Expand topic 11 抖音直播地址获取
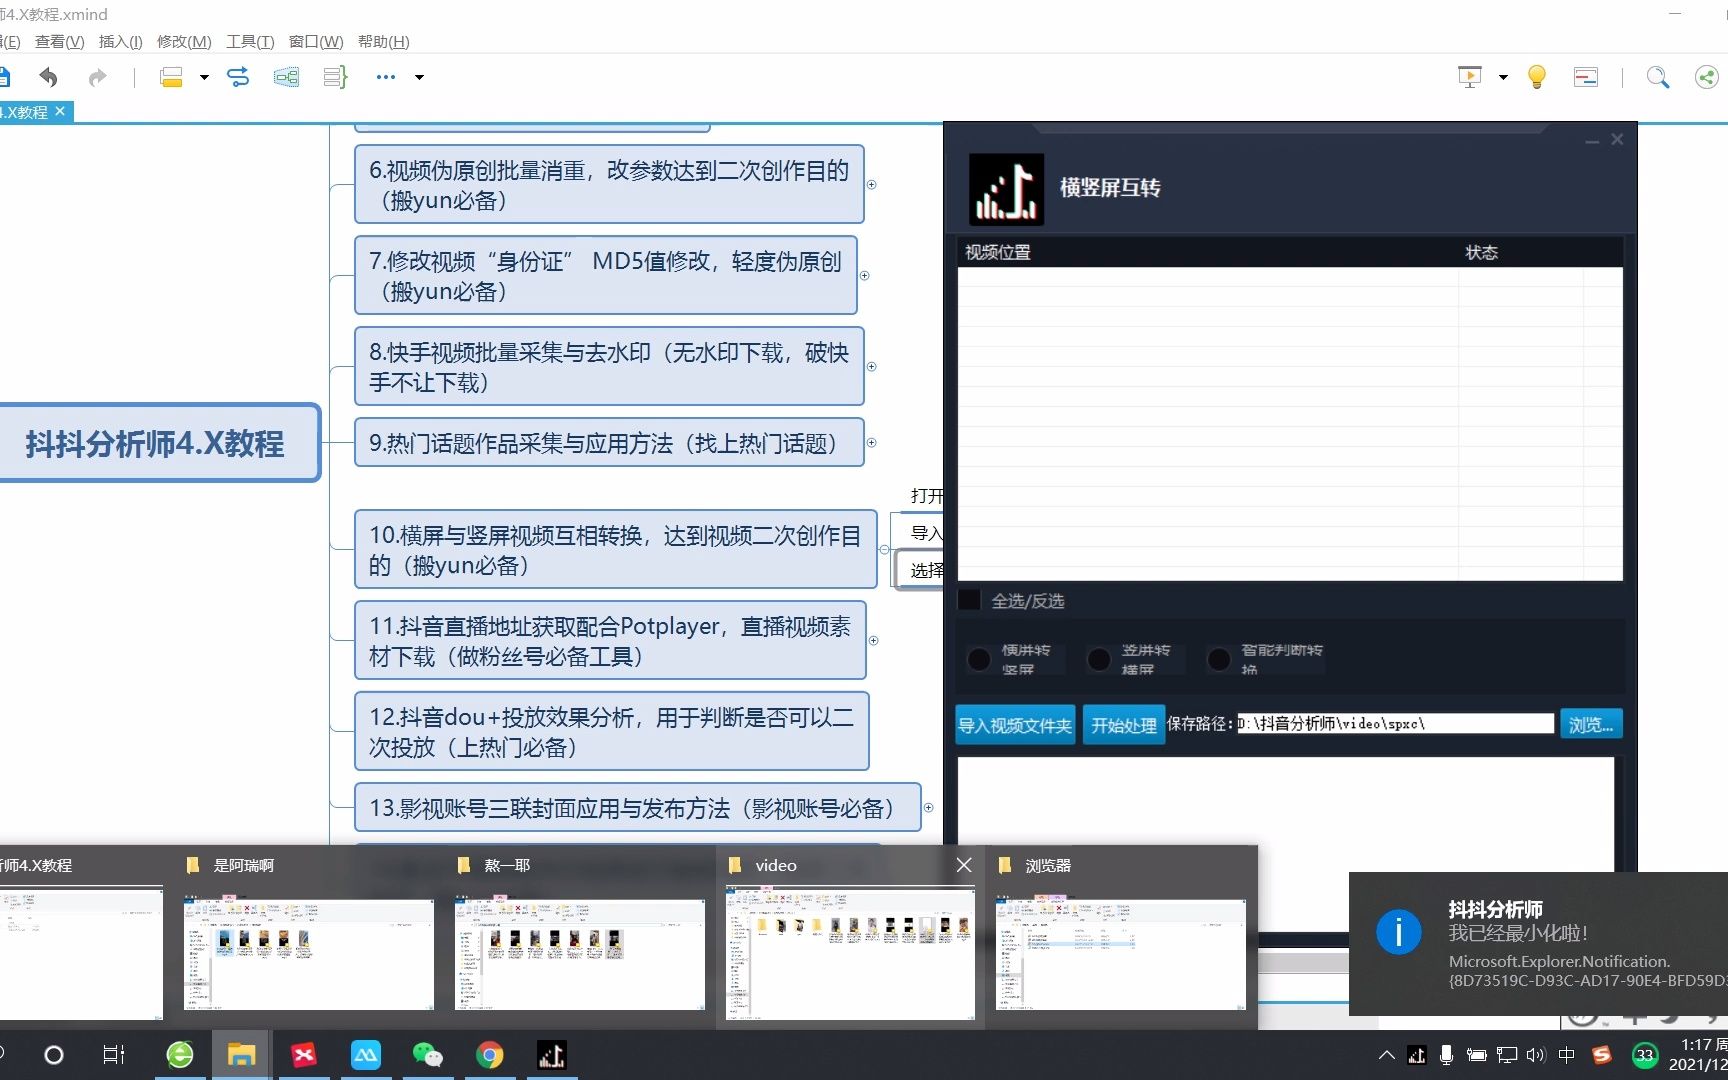This screenshot has width=1728, height=1080. click(874, 641)
